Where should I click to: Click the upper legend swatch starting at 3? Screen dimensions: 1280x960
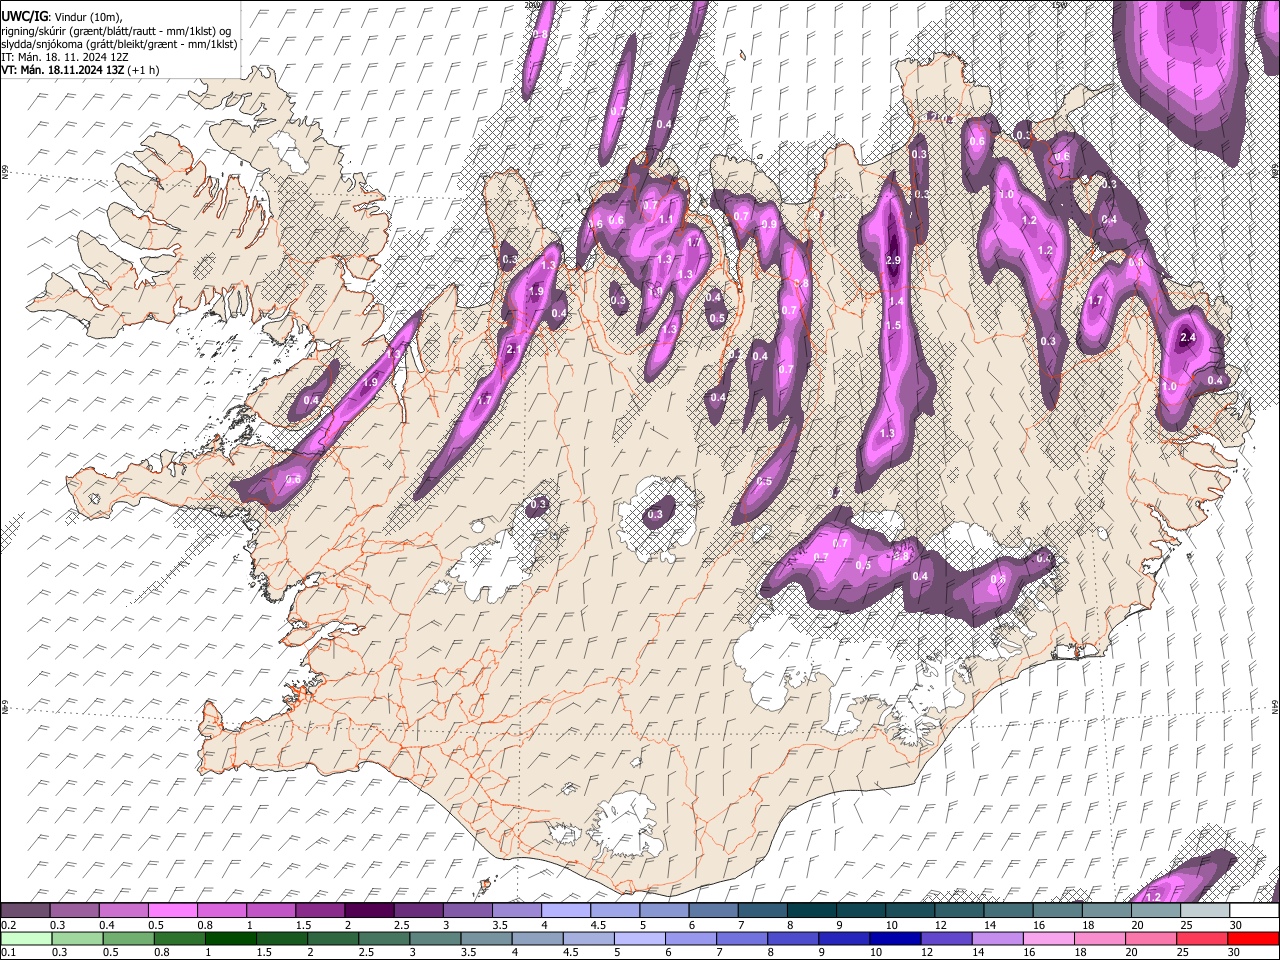(467, 910)
